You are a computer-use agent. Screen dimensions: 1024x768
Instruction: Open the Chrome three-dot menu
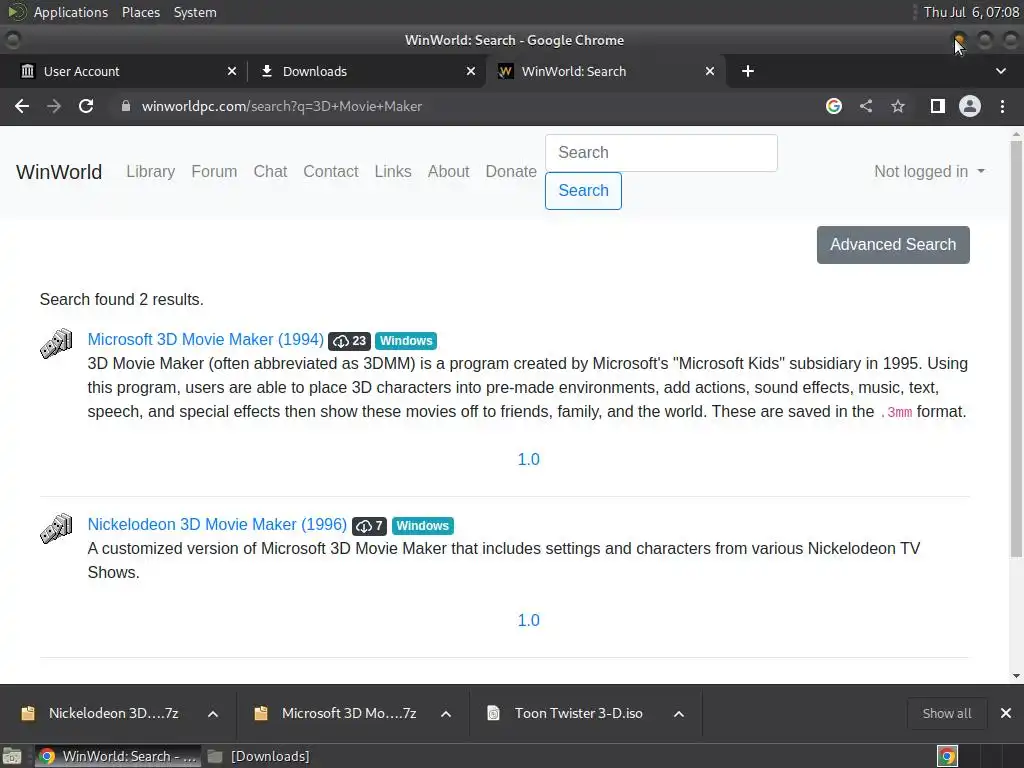tap(1002, 106)
